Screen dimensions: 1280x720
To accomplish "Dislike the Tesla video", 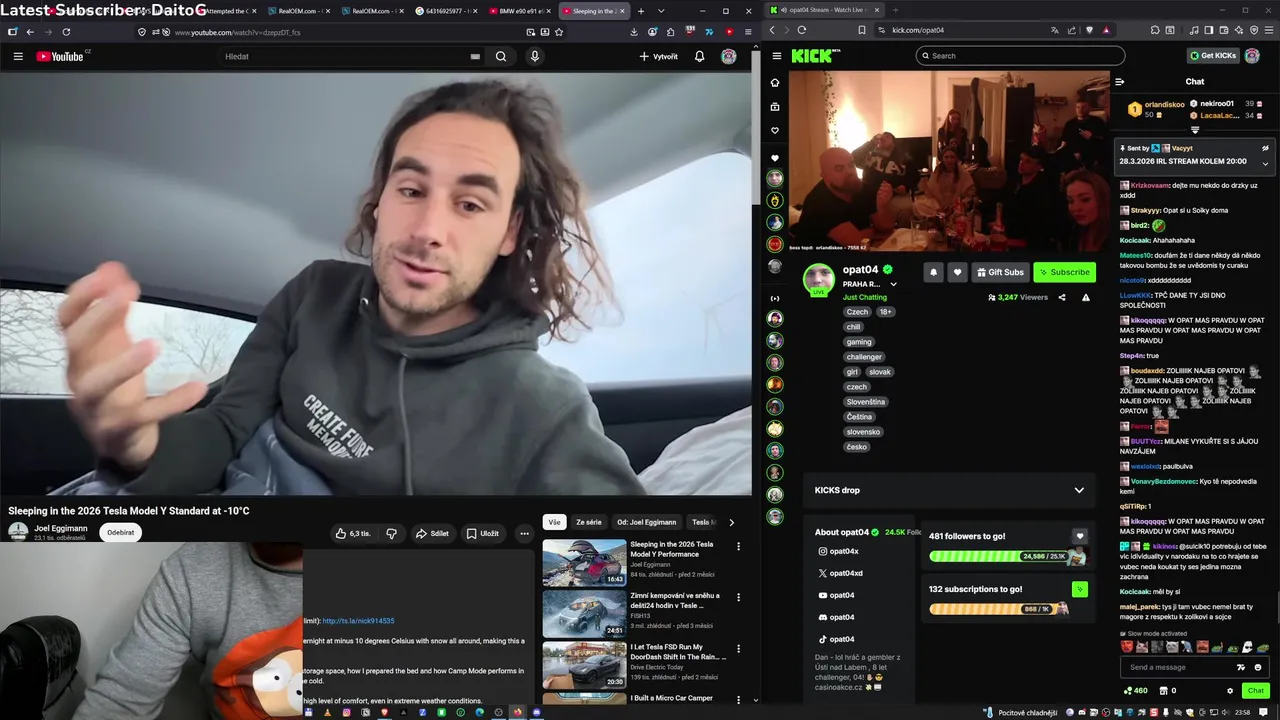I will tap(392, 533).
